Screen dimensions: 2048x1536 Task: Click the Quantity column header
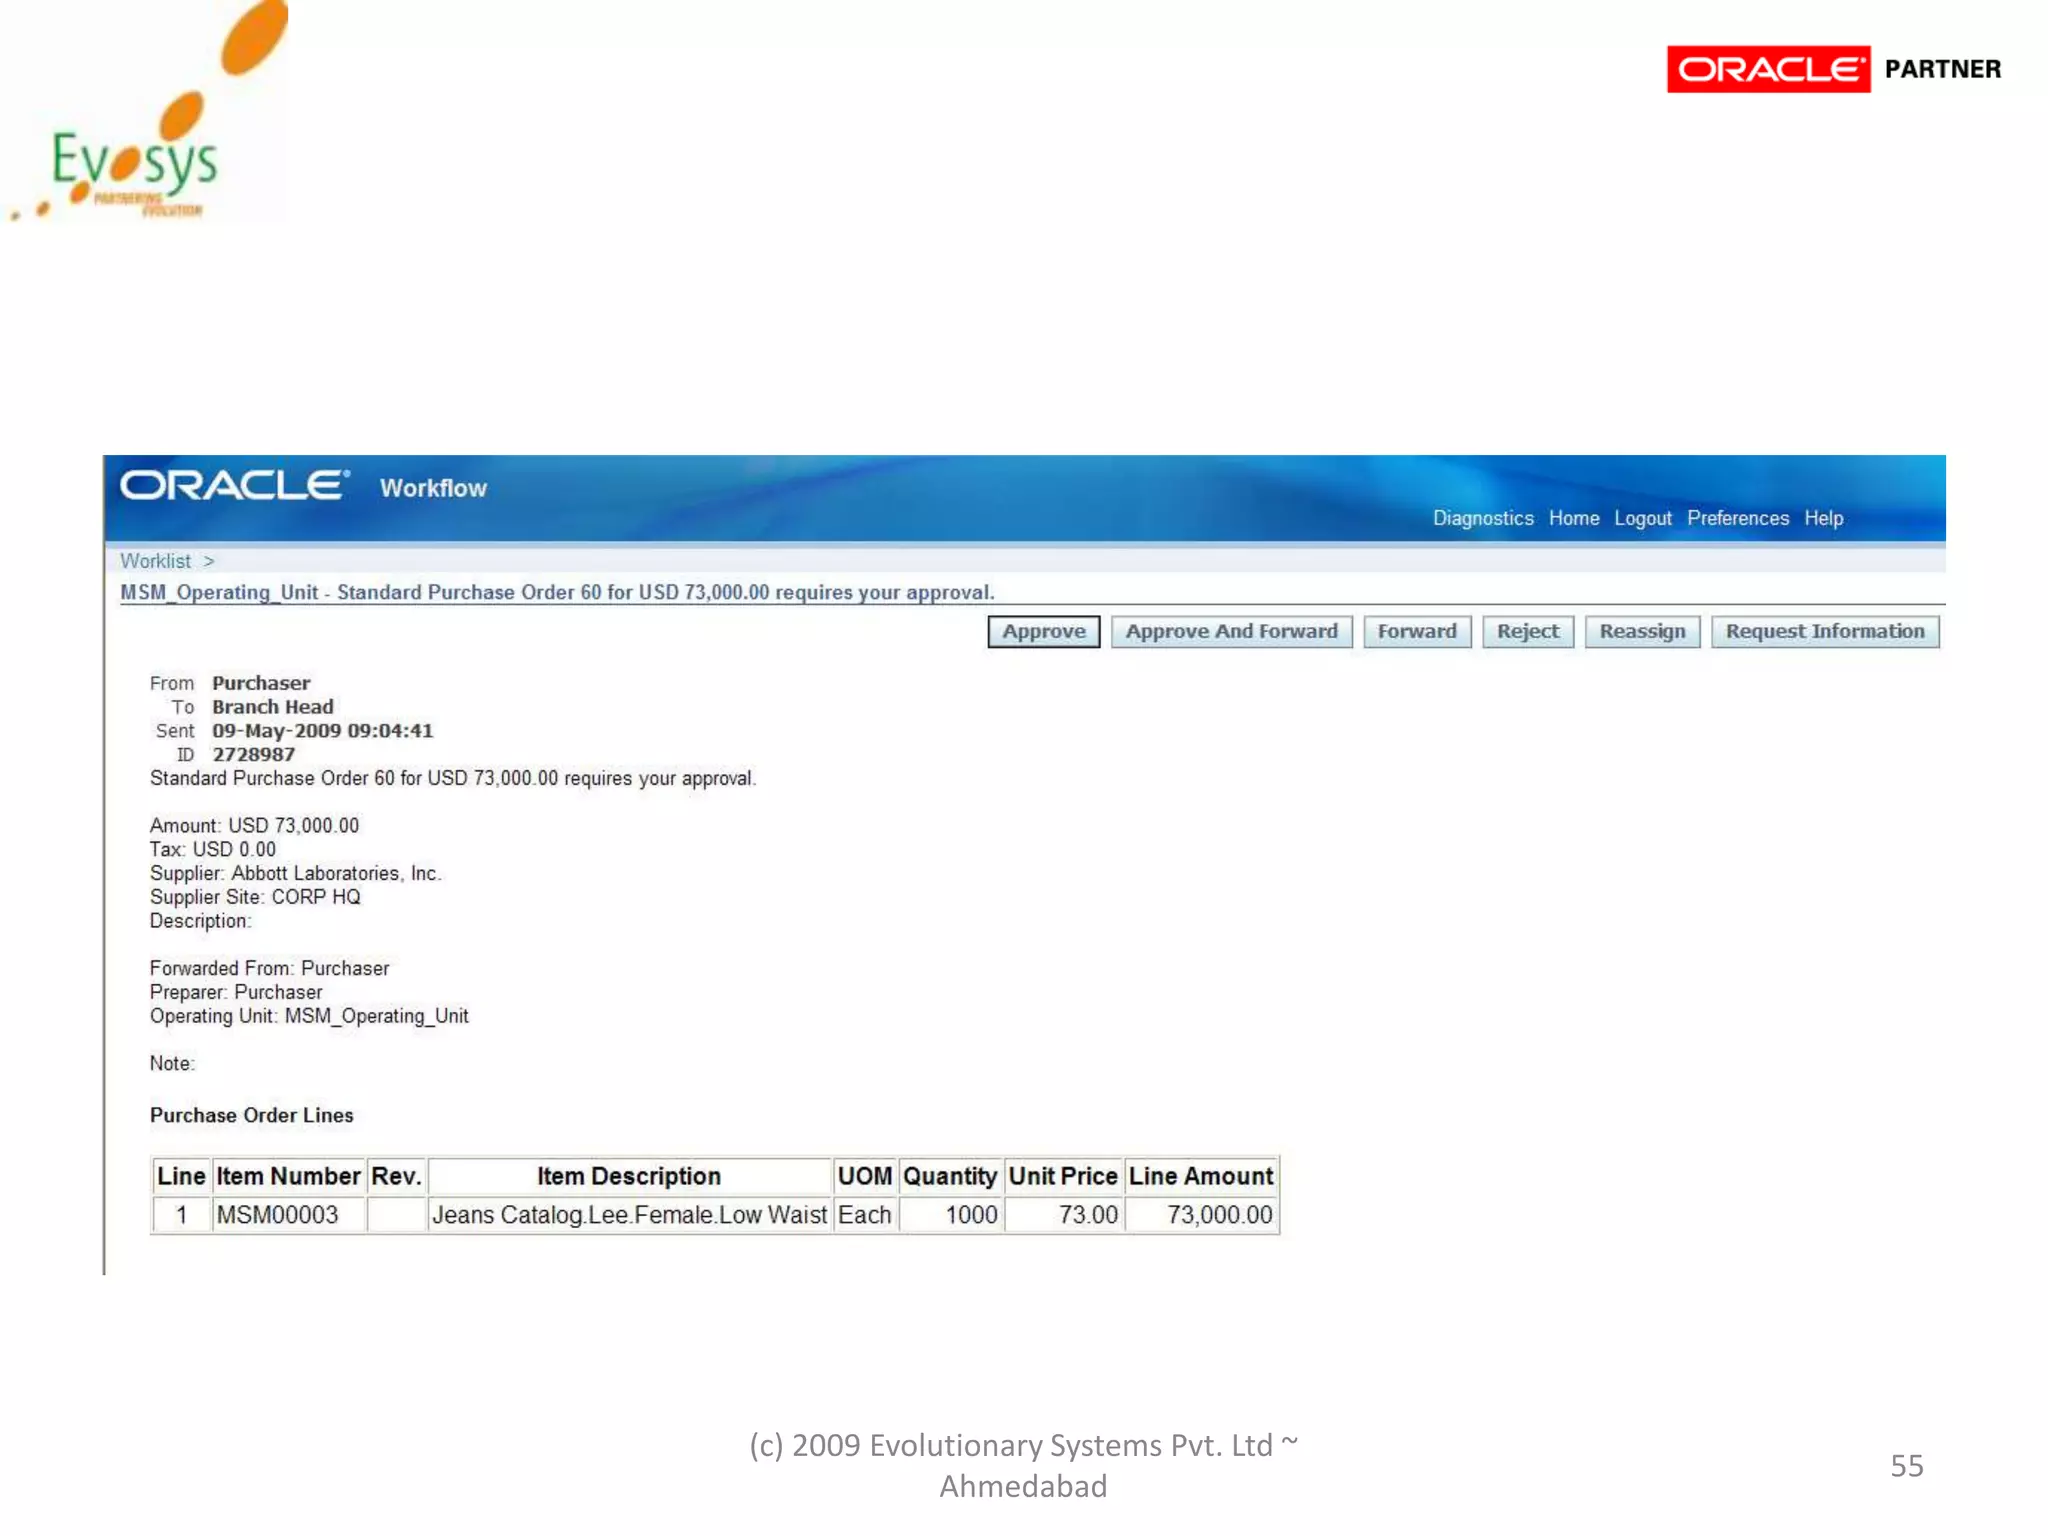pos(950,1177)
